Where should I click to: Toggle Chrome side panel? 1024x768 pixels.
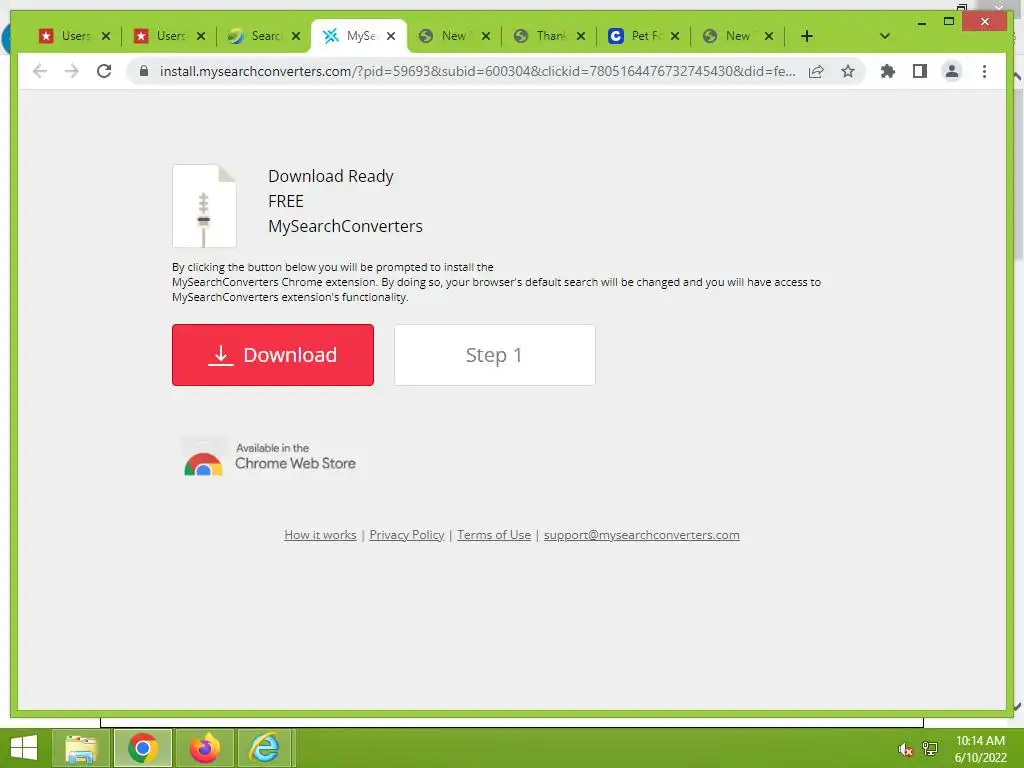pos(920,71)
